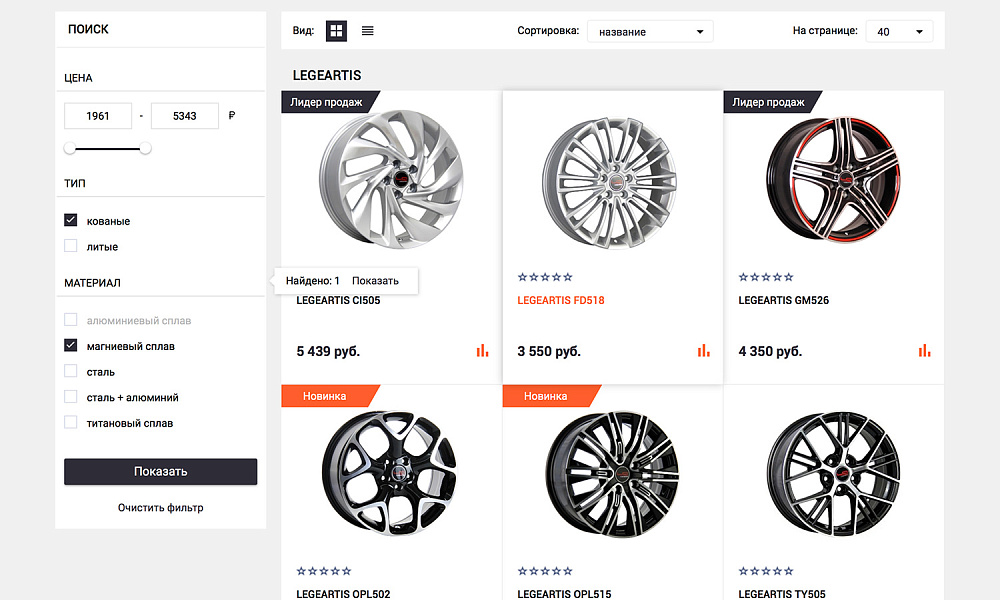Enter a value in the minimum price field
Viewport: 1000px width, 600px height.
pyautogui.click(x=97, y=115)
